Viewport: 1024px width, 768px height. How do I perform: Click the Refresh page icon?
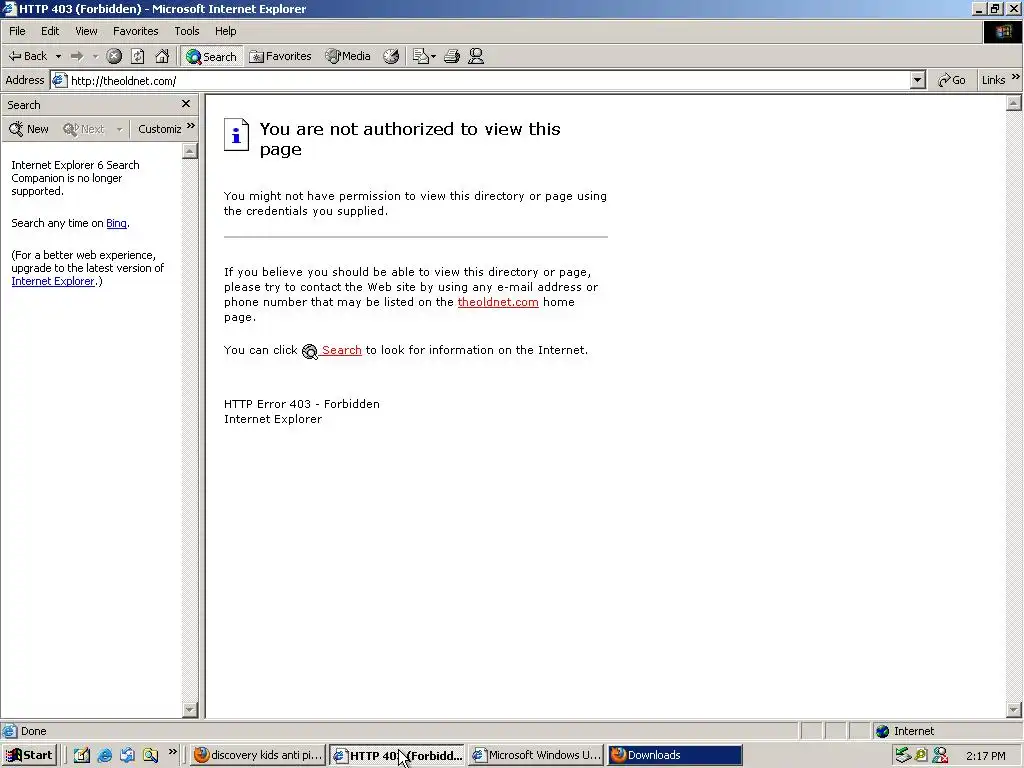coord(138,56)
